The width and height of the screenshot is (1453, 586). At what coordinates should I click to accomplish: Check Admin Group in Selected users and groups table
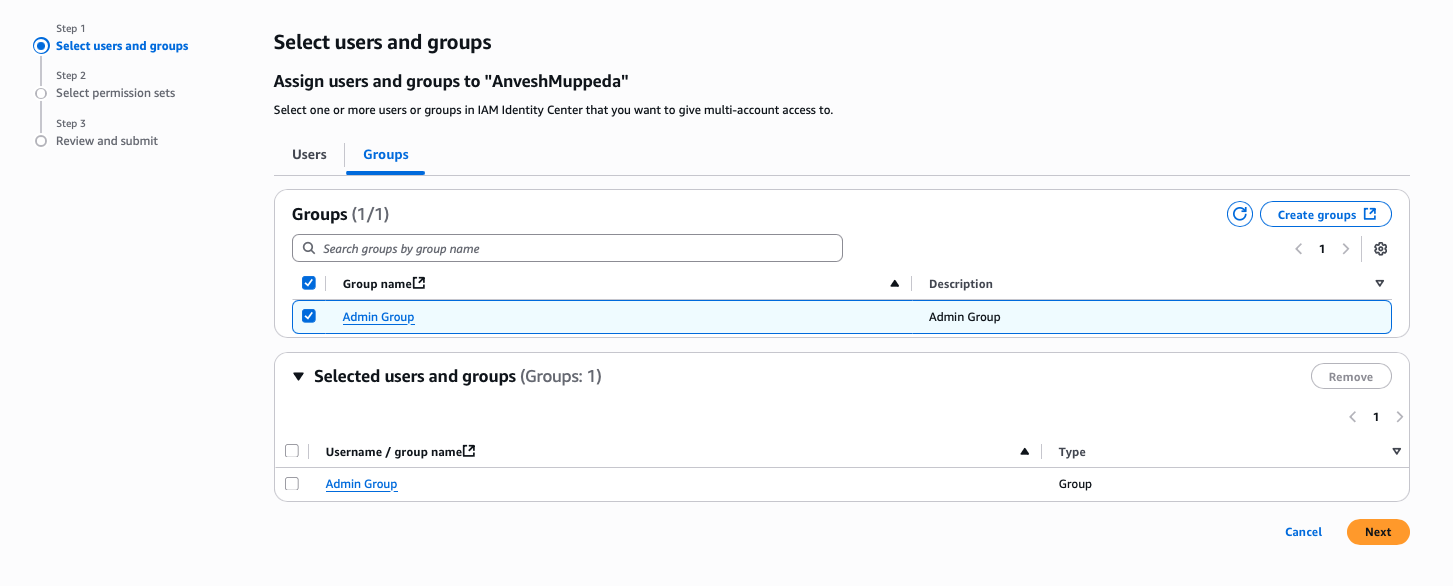(x=292, y=483)
